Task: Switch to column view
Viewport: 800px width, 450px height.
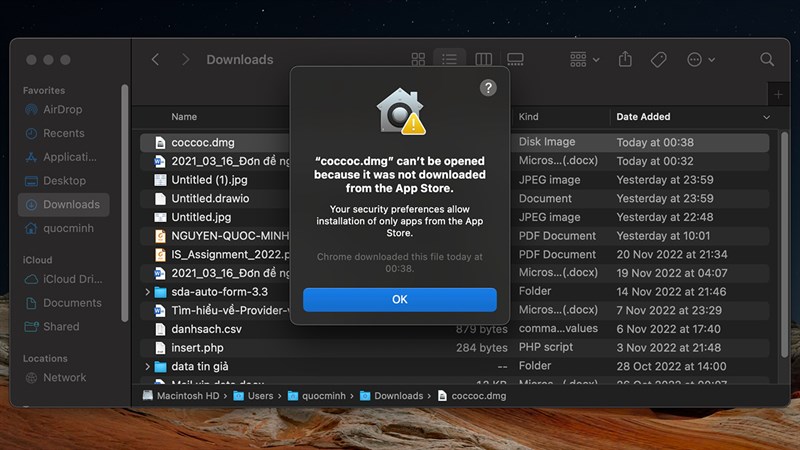Action: [483, 60]
